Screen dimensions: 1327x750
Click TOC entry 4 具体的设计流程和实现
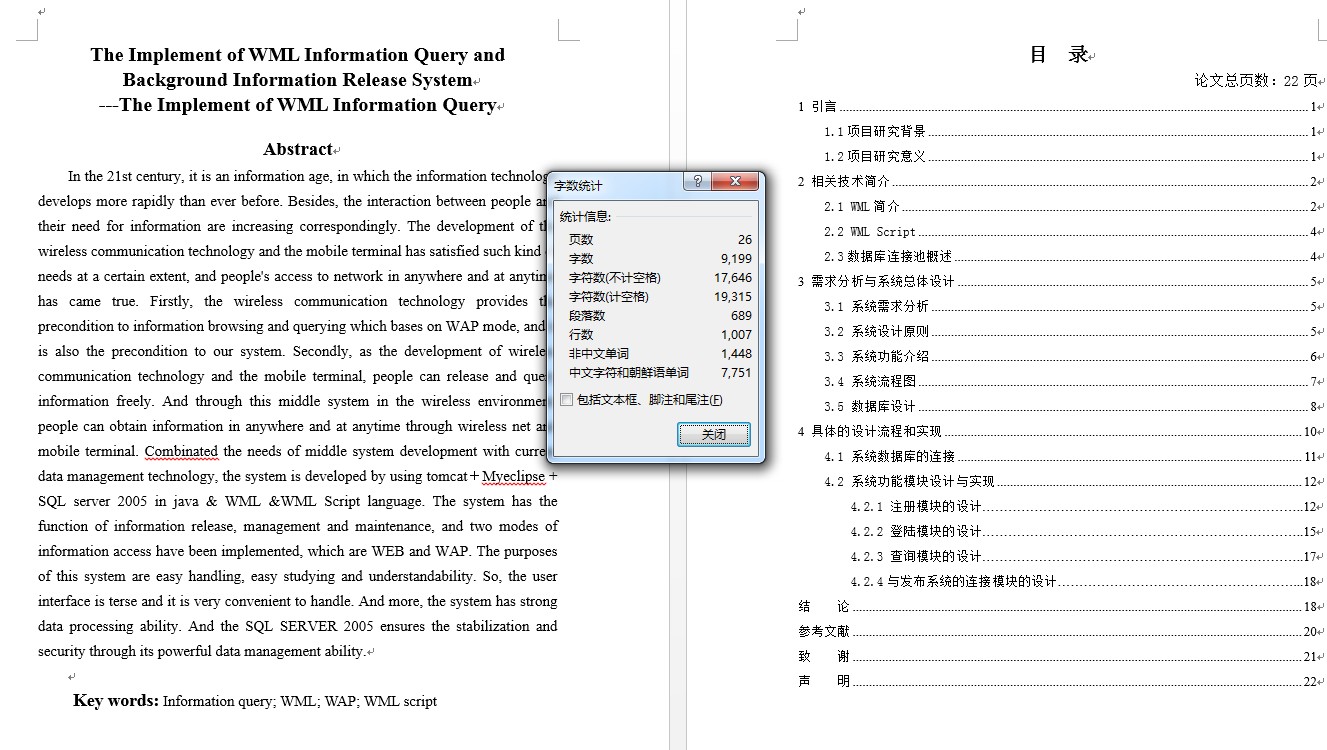(1058, 431)
